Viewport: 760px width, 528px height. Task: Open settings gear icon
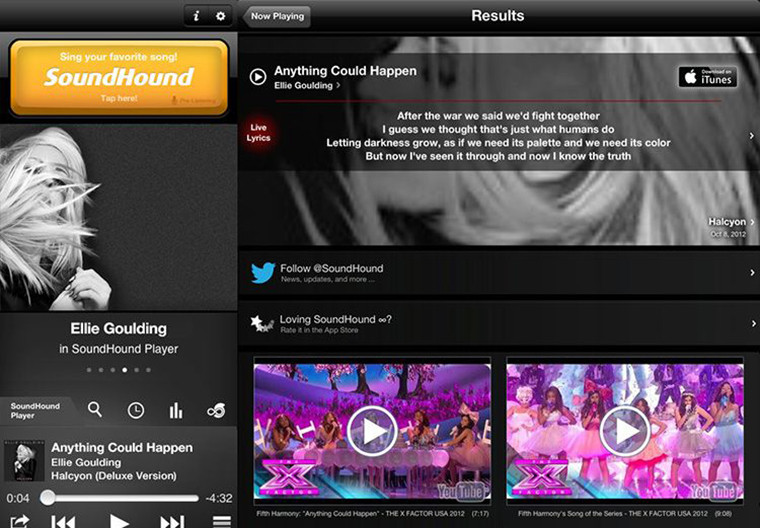(221, 16)
